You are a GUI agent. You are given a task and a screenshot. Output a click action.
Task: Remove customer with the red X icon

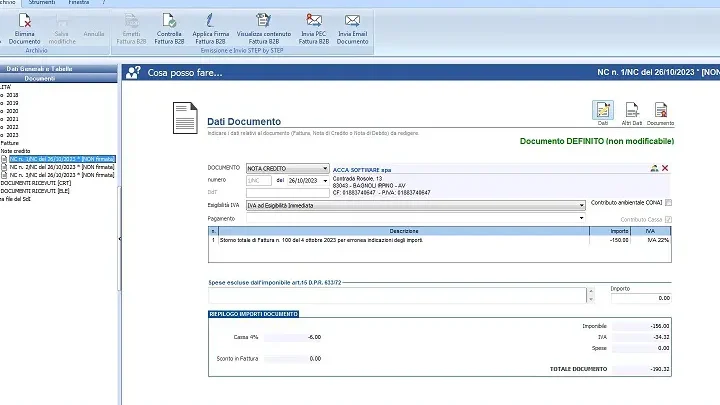665,169
